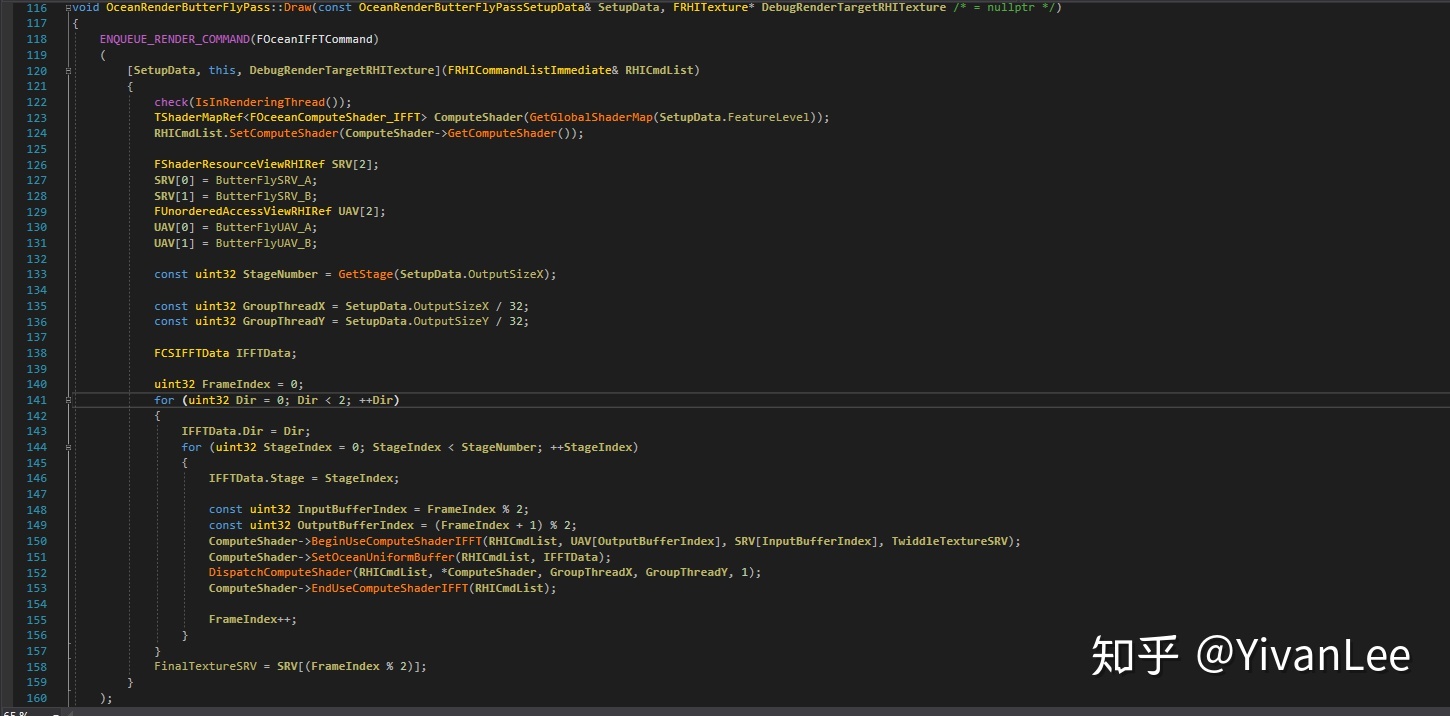The image size is (1450, 716).
Task: Click the GetGlobalShaderMap function call
Action: [x=590, y=118]
